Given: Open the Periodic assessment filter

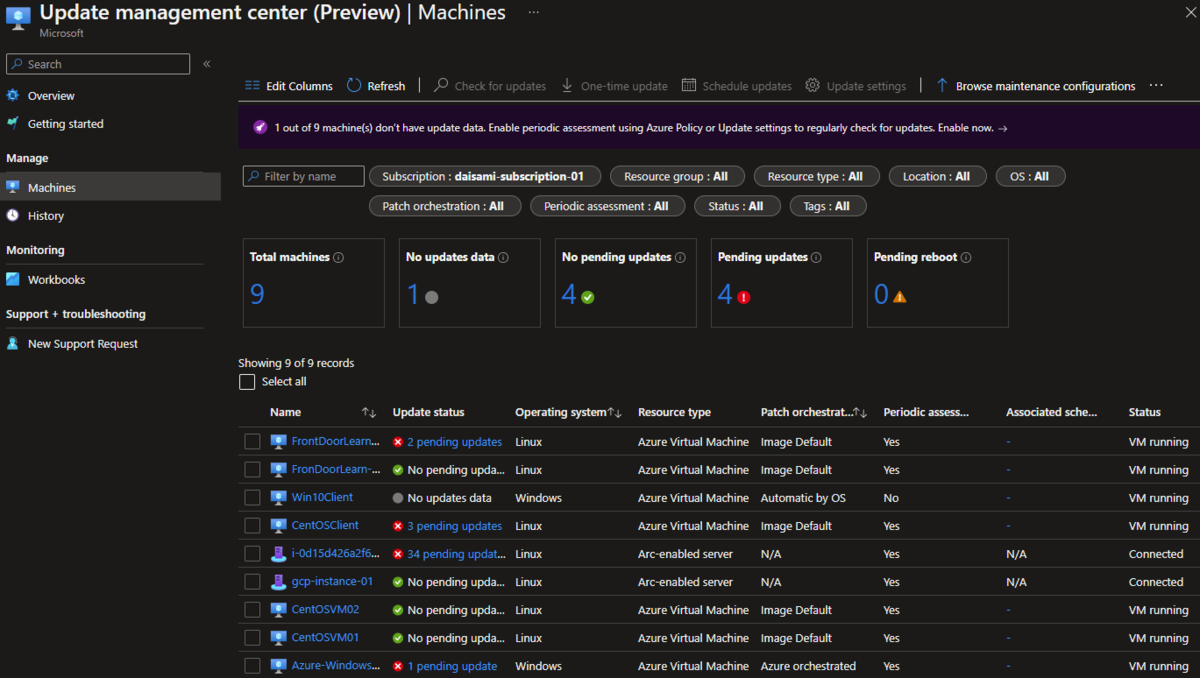Looking at the screenshot, I should tap(607, 206).
